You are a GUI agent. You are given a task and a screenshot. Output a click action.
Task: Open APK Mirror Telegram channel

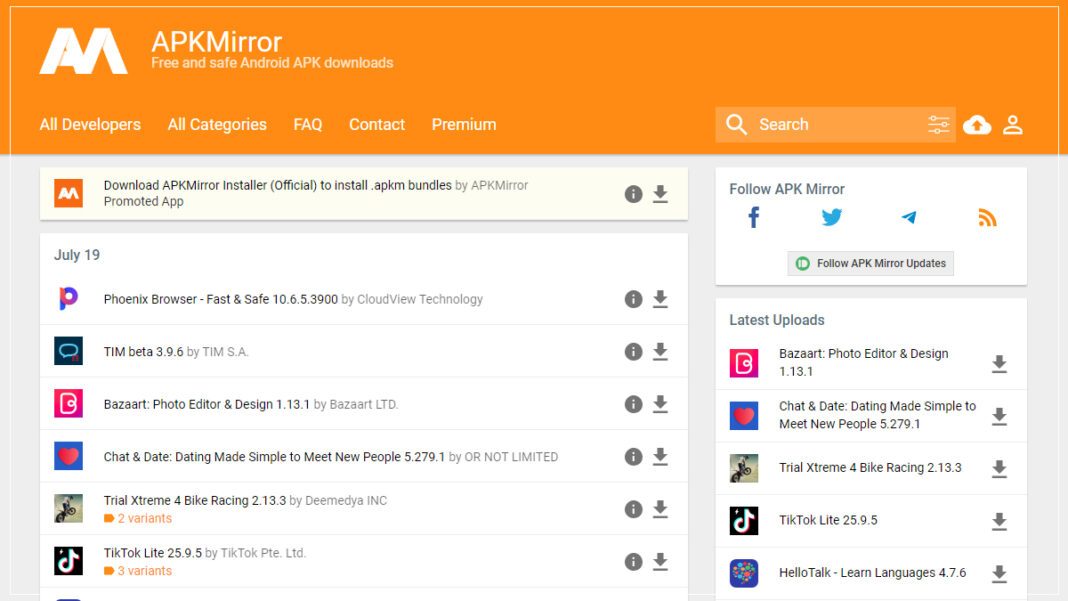[x=909, y=218]
